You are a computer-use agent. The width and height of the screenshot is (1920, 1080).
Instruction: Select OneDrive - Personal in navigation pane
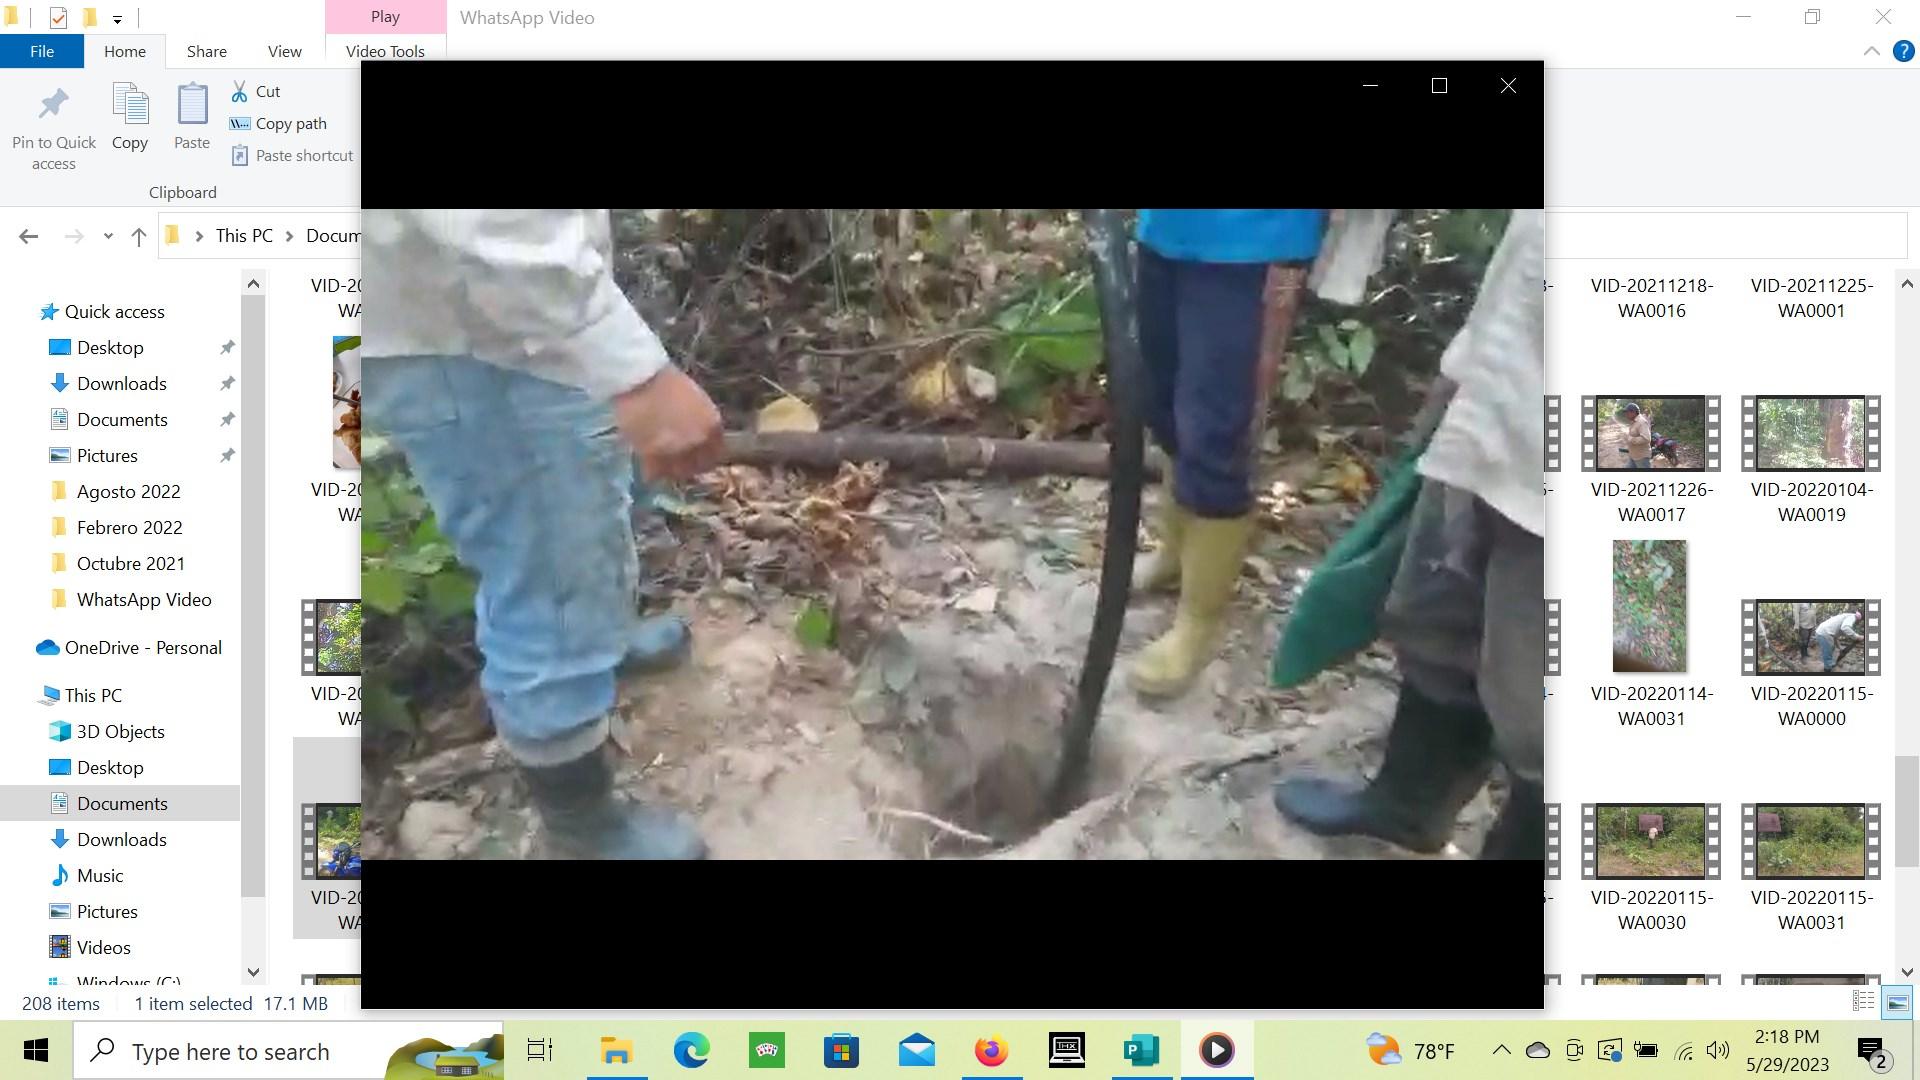click(x=143, y=648)
